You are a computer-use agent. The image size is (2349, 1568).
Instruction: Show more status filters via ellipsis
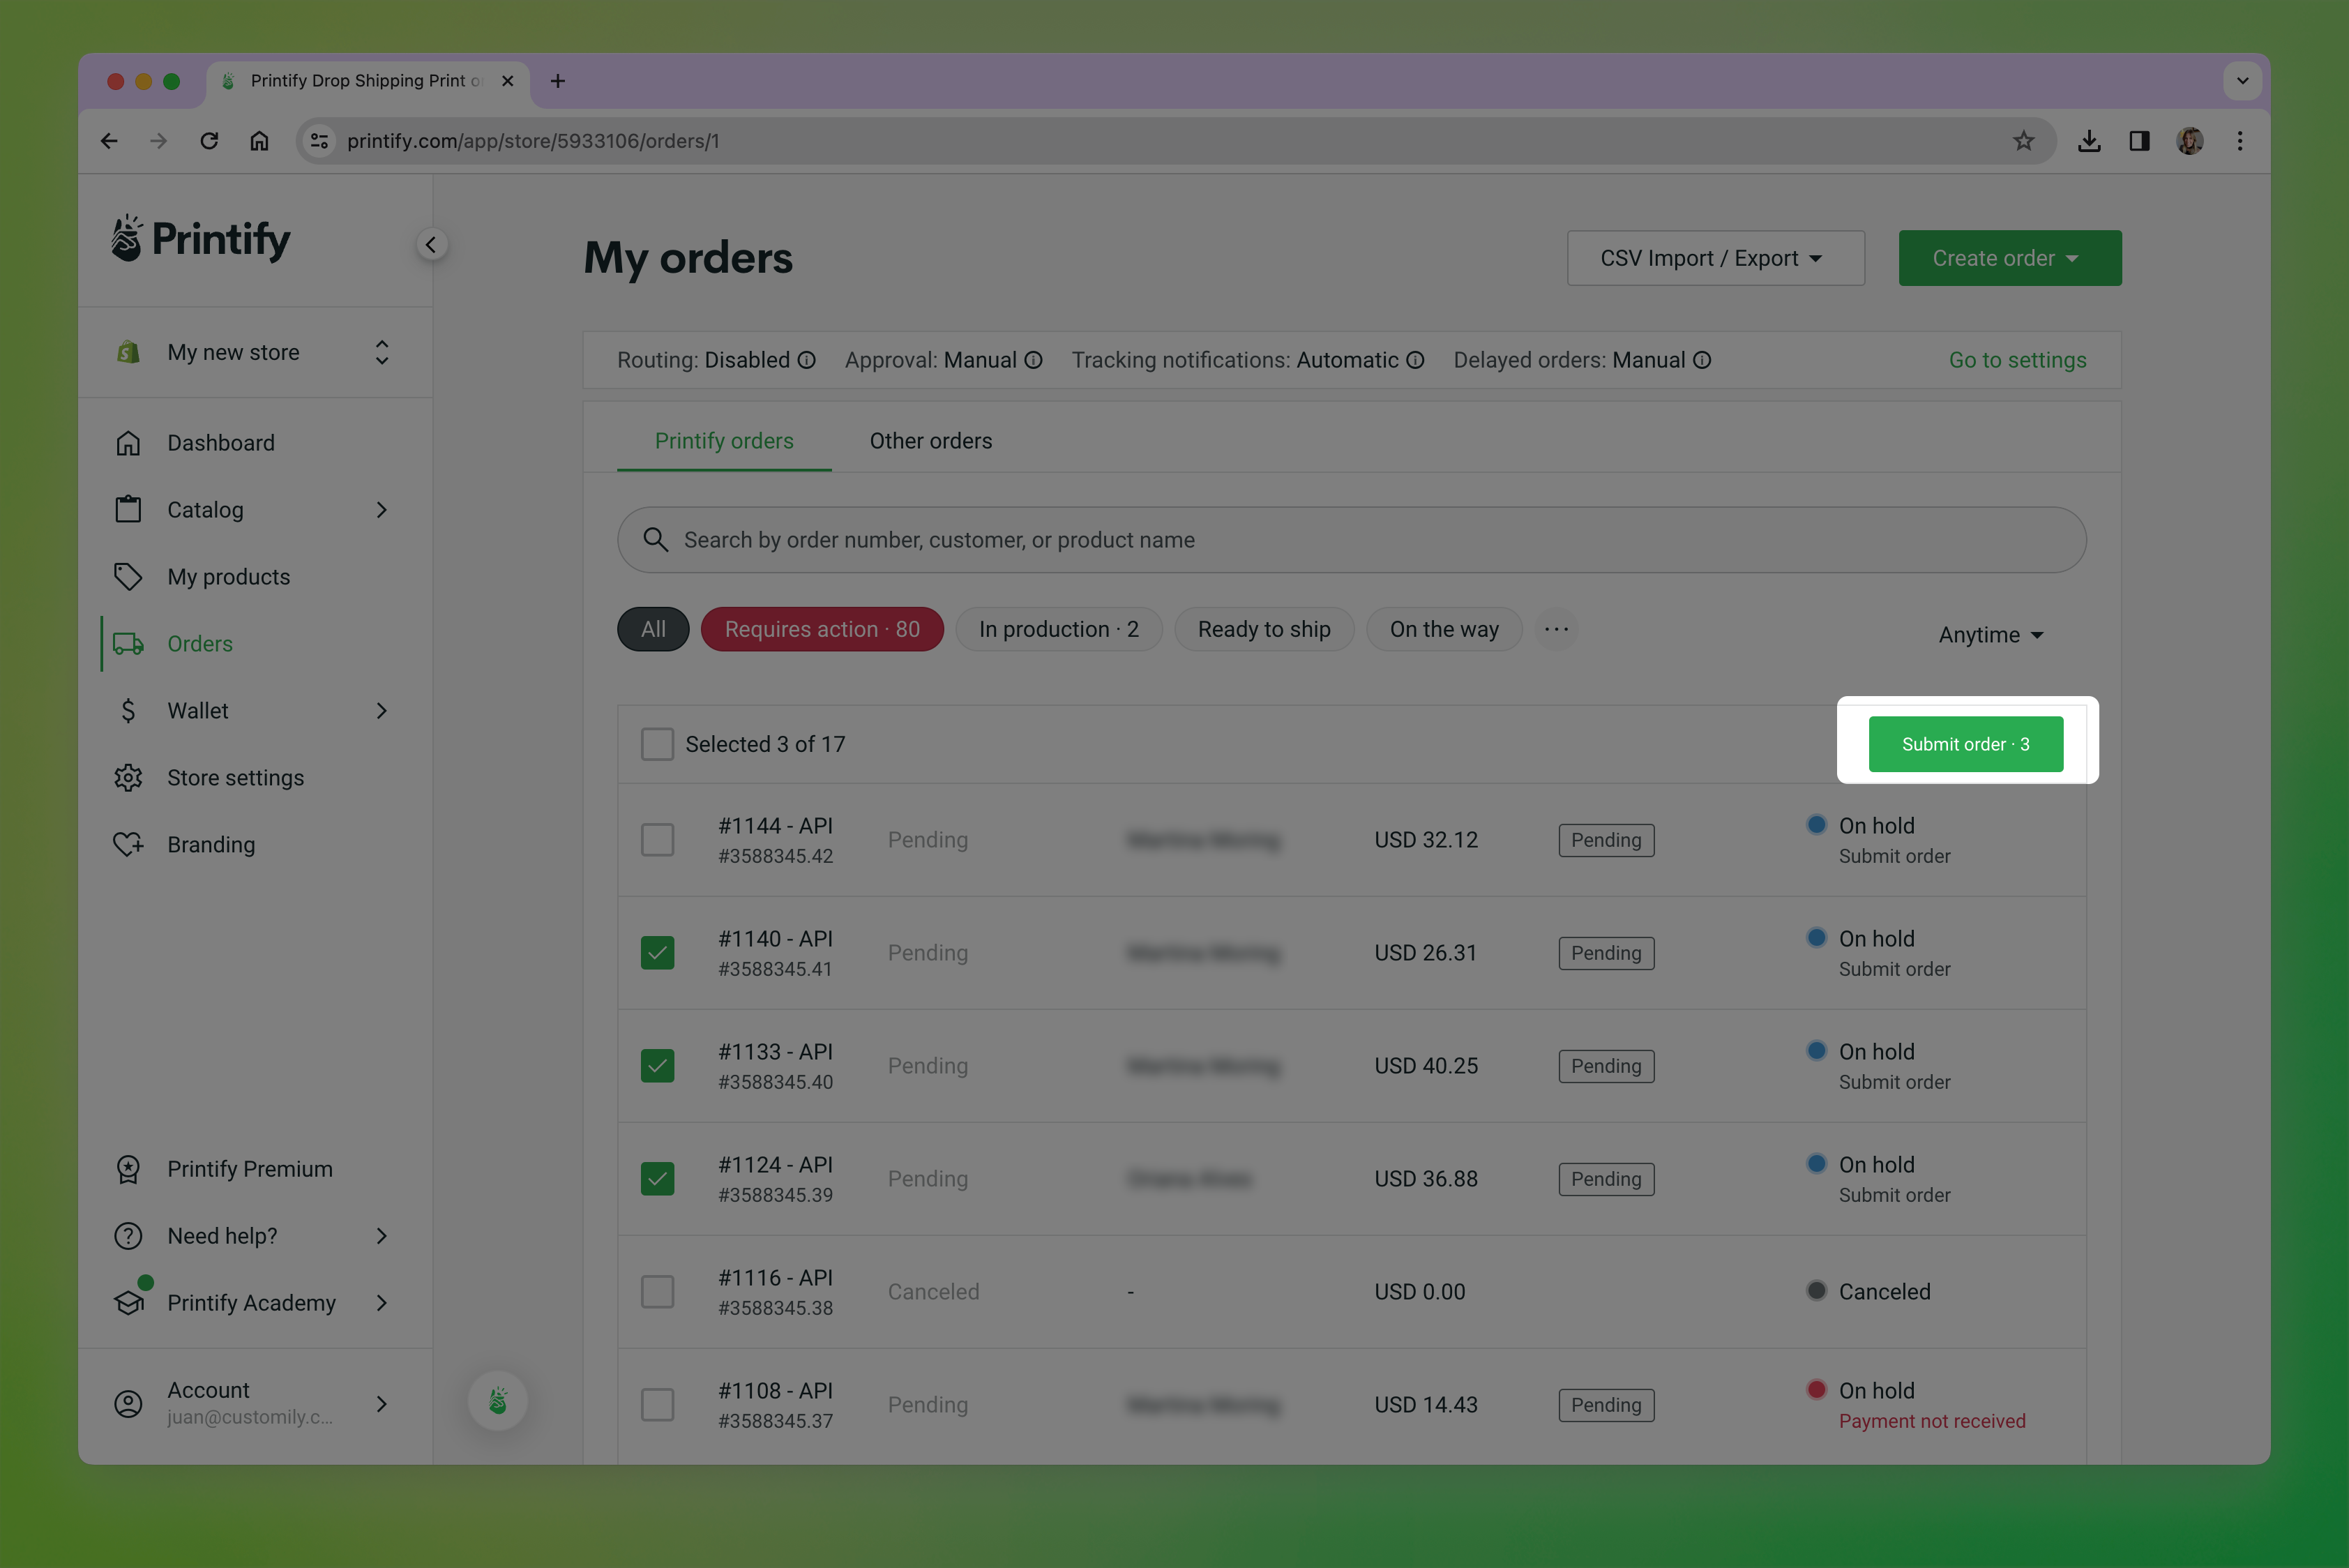(x=1556, y=629)
